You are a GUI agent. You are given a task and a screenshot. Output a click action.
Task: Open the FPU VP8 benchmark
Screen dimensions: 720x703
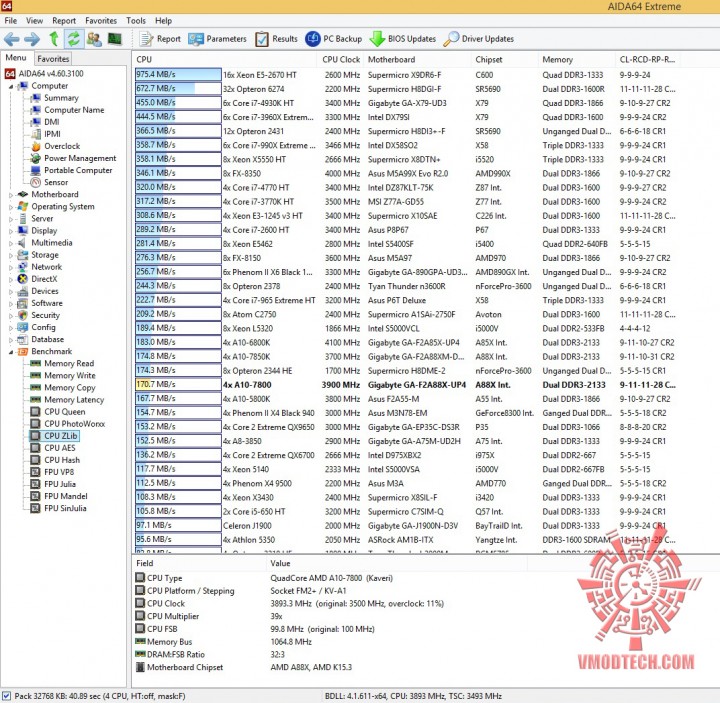click(x=59, y=472)
